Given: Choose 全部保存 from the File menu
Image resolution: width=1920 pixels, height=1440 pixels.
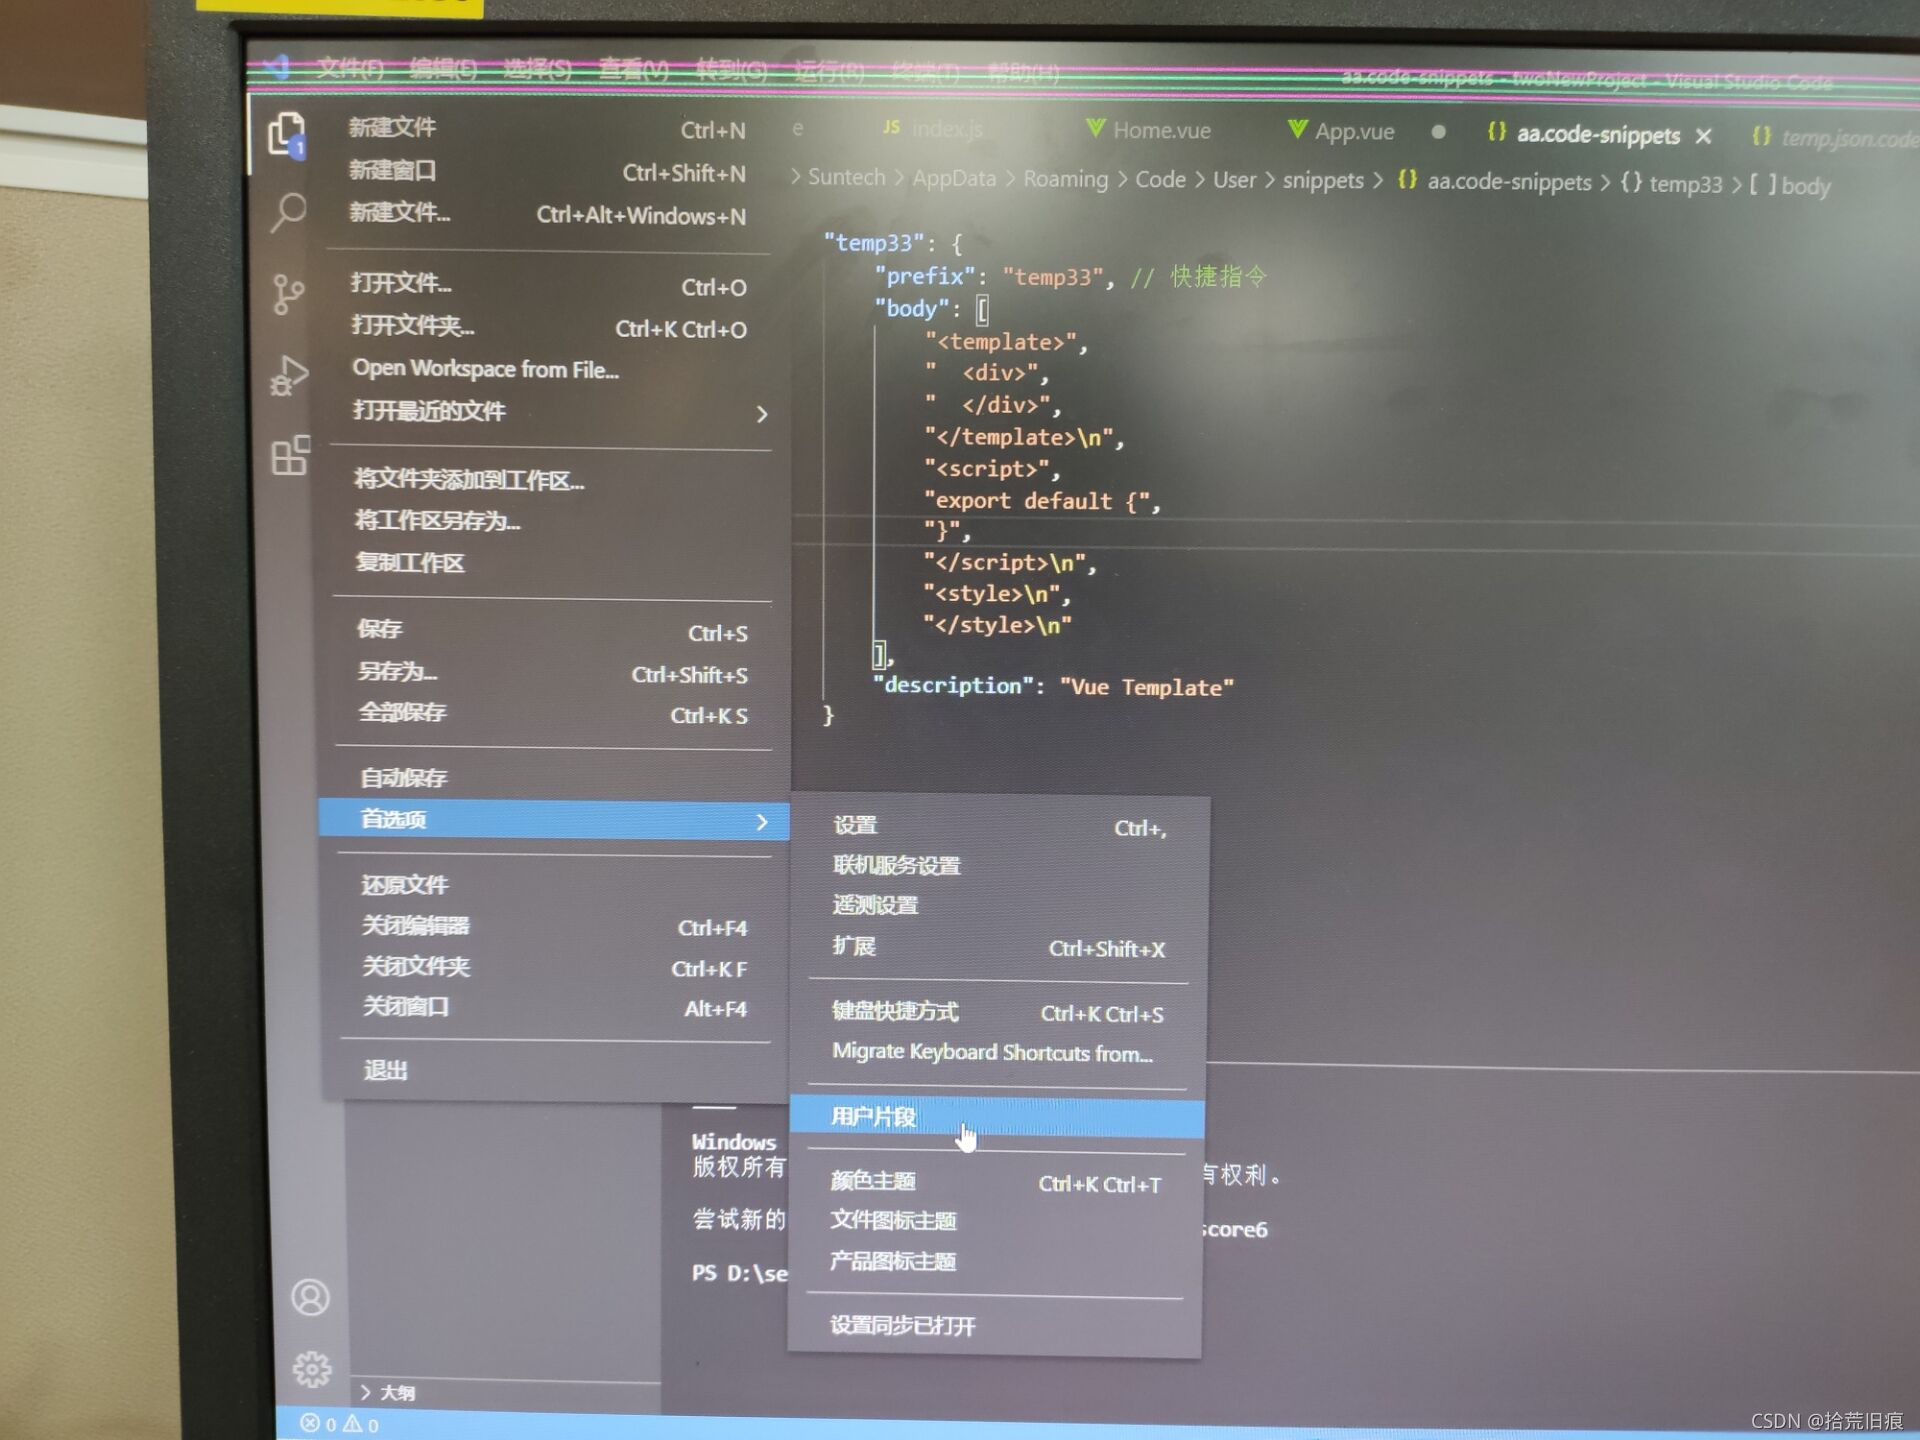Looking at the screenshot, I should click(x=553, y=714).
